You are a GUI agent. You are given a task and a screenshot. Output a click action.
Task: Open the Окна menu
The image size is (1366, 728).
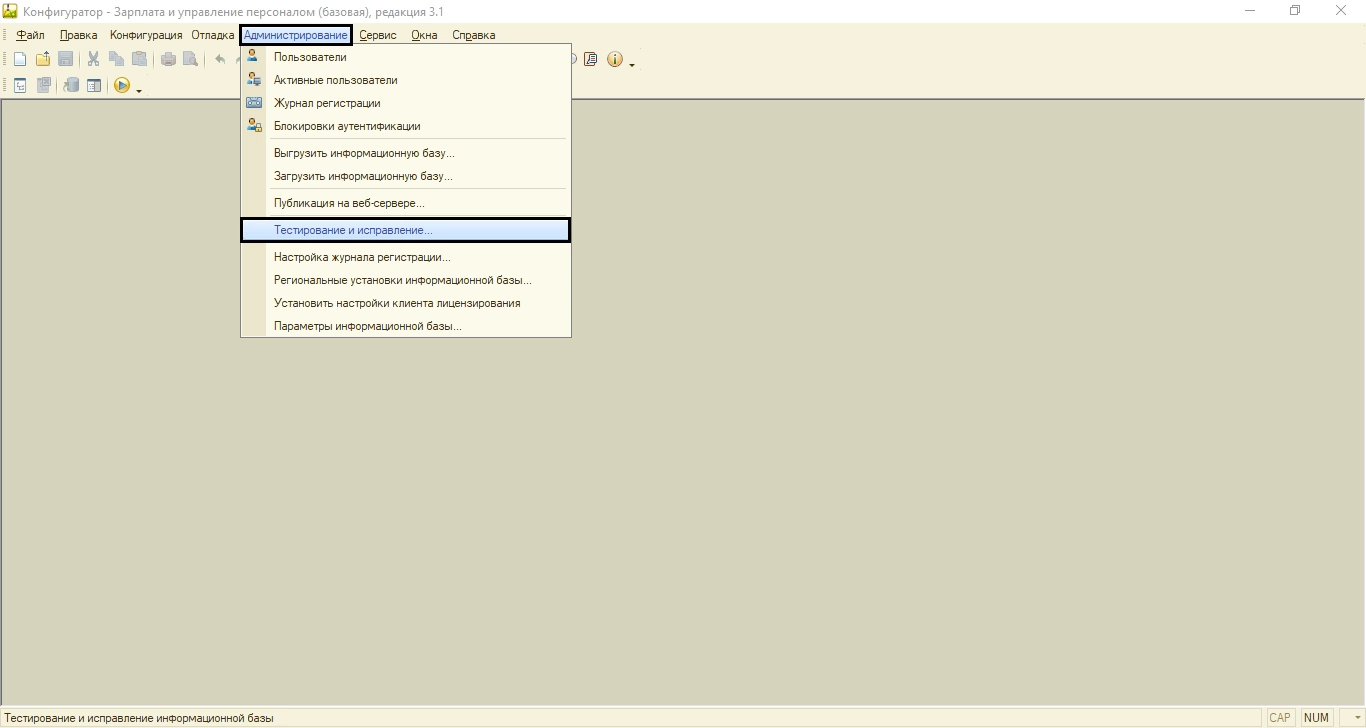coord(425,35)
